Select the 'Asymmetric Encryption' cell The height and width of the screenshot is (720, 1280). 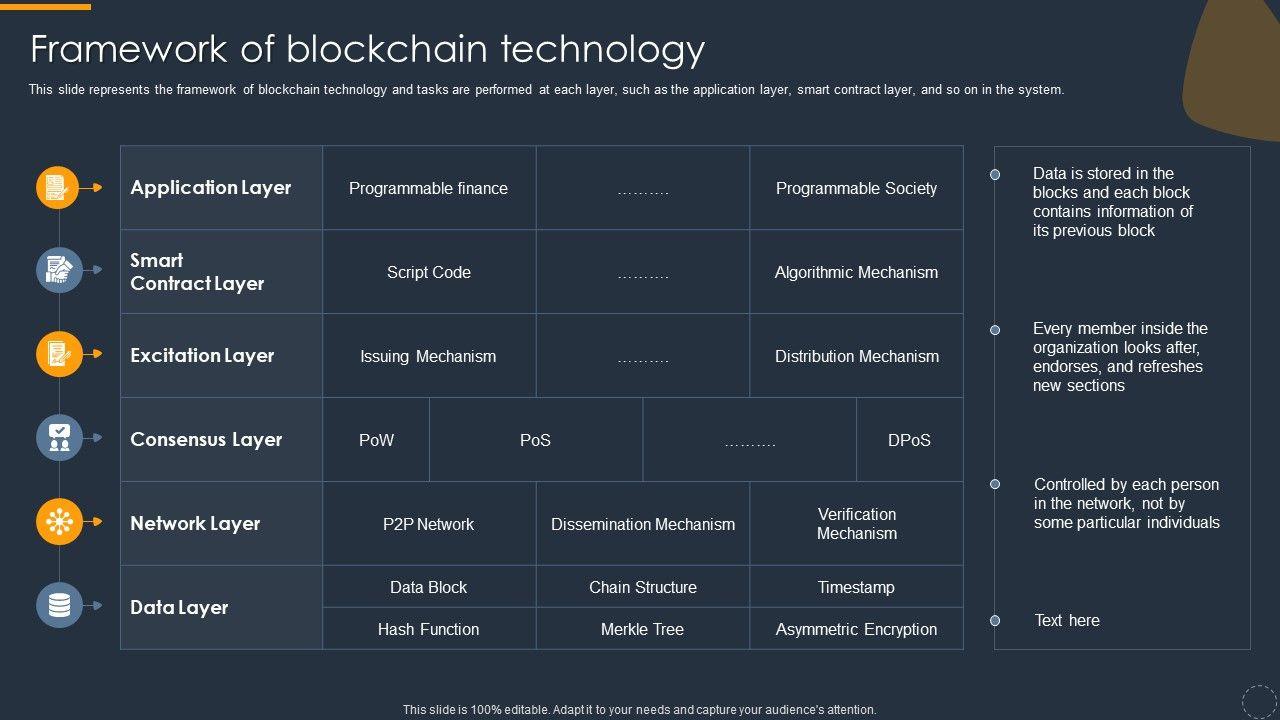[856, 629]
